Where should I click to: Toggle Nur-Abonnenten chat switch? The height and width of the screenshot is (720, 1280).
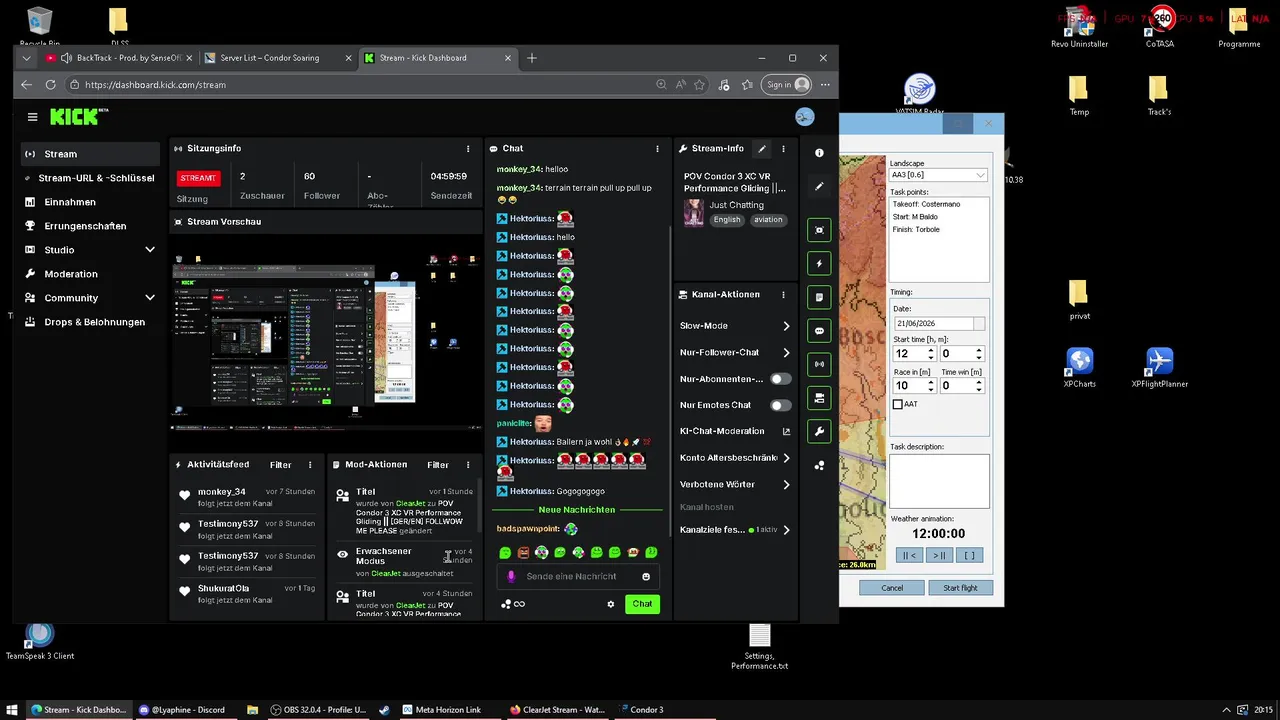point(780,379)
